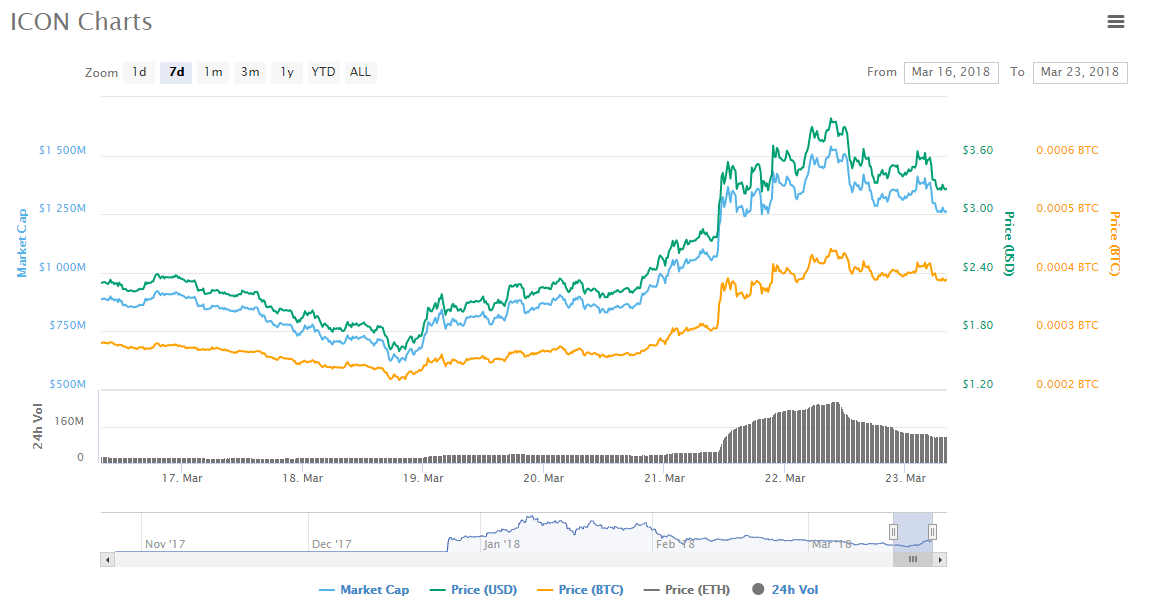
Task: Open the chart hamburger menu
Action: pos(1116,21)
